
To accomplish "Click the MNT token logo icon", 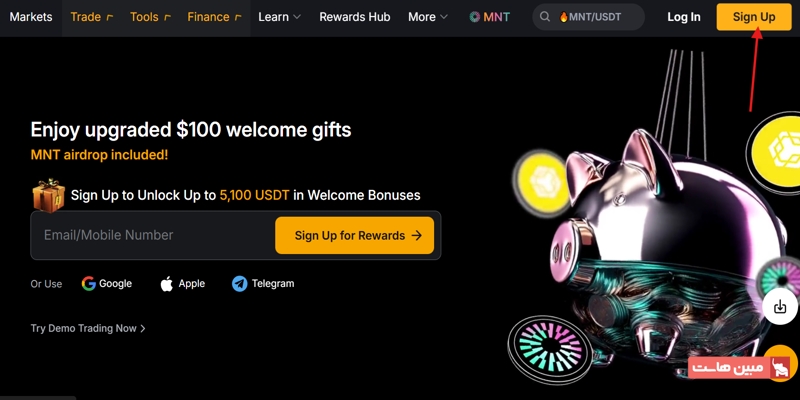I will point(474,17).
